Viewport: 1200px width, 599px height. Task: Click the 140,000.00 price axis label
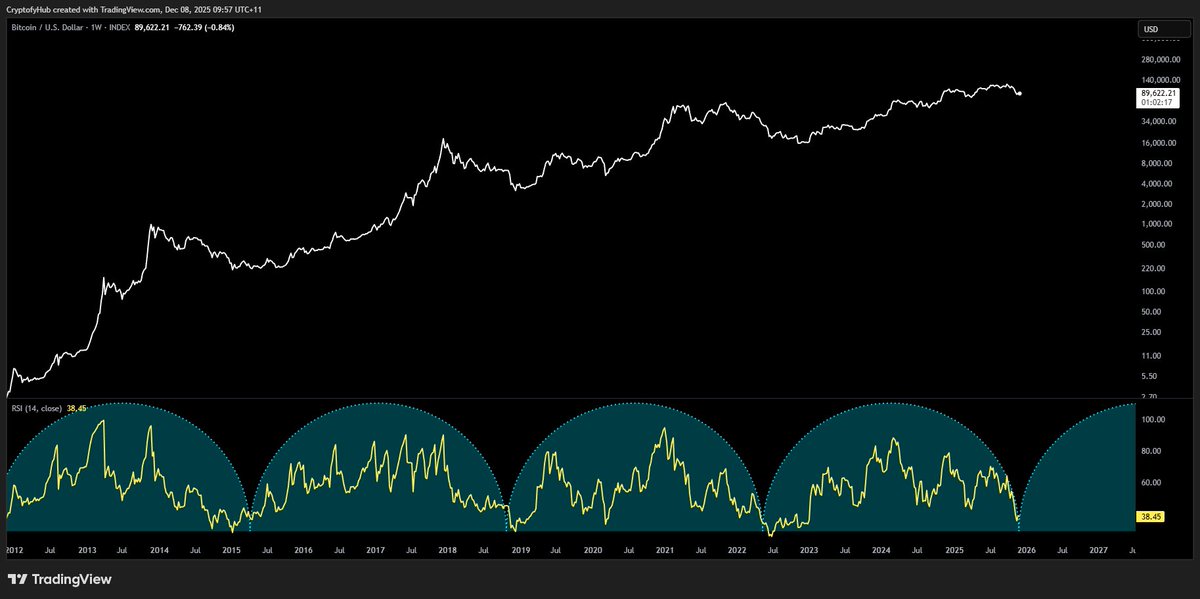pos(1159,79)
